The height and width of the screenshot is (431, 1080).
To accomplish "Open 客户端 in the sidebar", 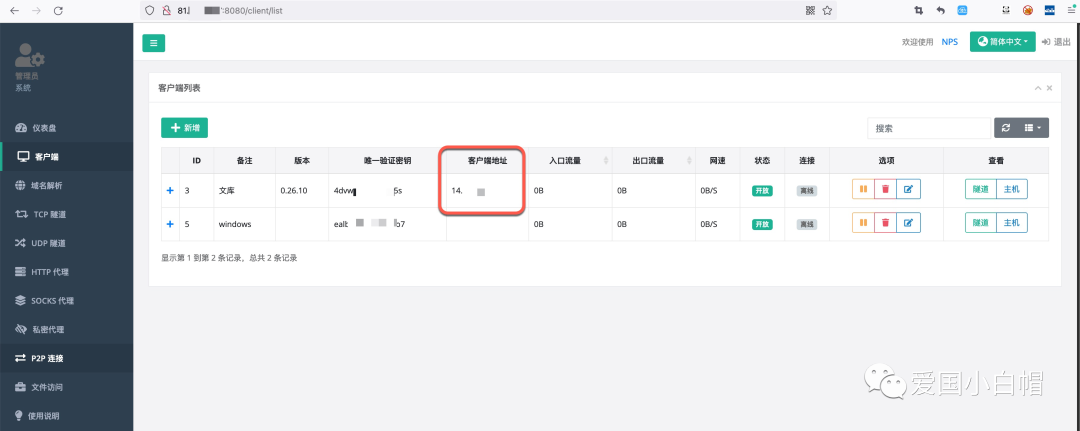I will point(66,157).
